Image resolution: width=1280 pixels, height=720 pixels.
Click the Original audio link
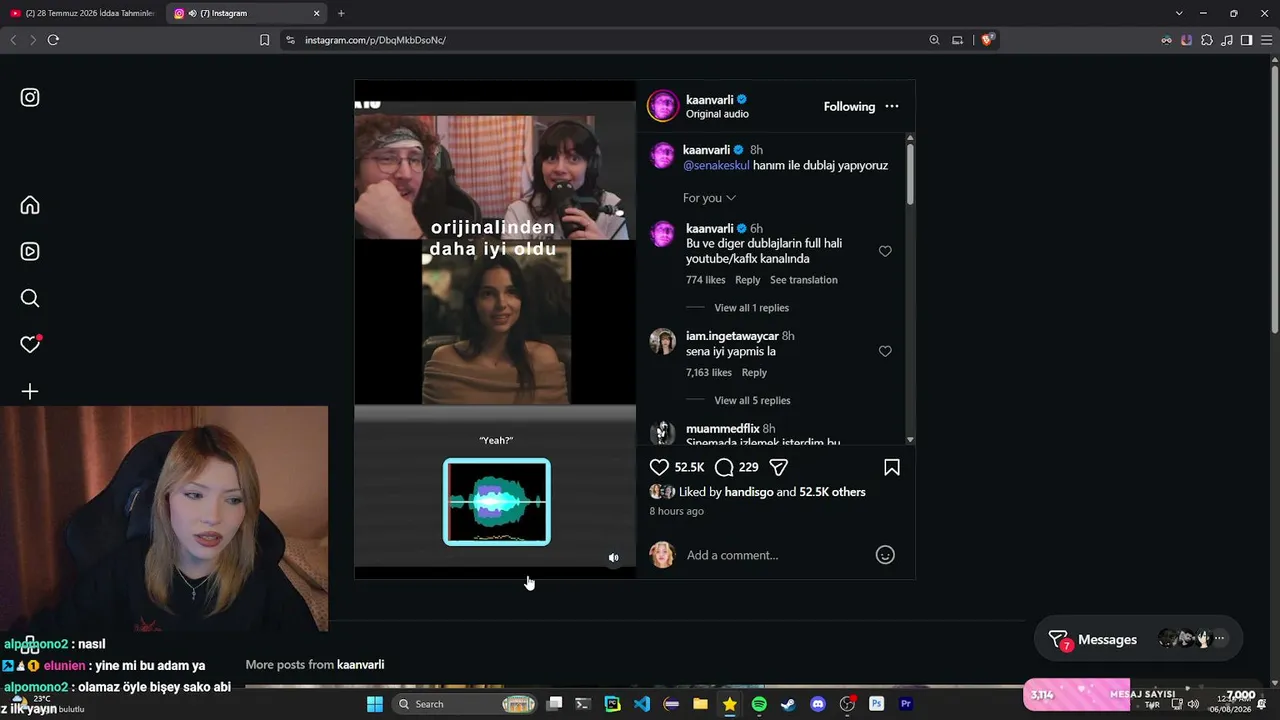(717, 114)
